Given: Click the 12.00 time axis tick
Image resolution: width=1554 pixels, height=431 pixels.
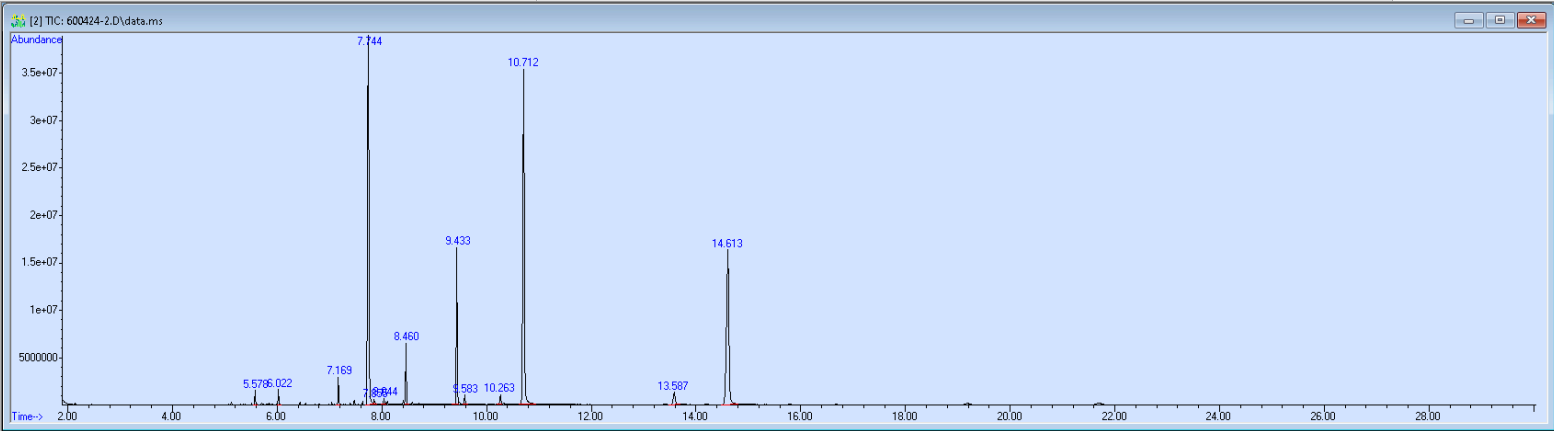Looking at the screenshot, I should 590,415.
